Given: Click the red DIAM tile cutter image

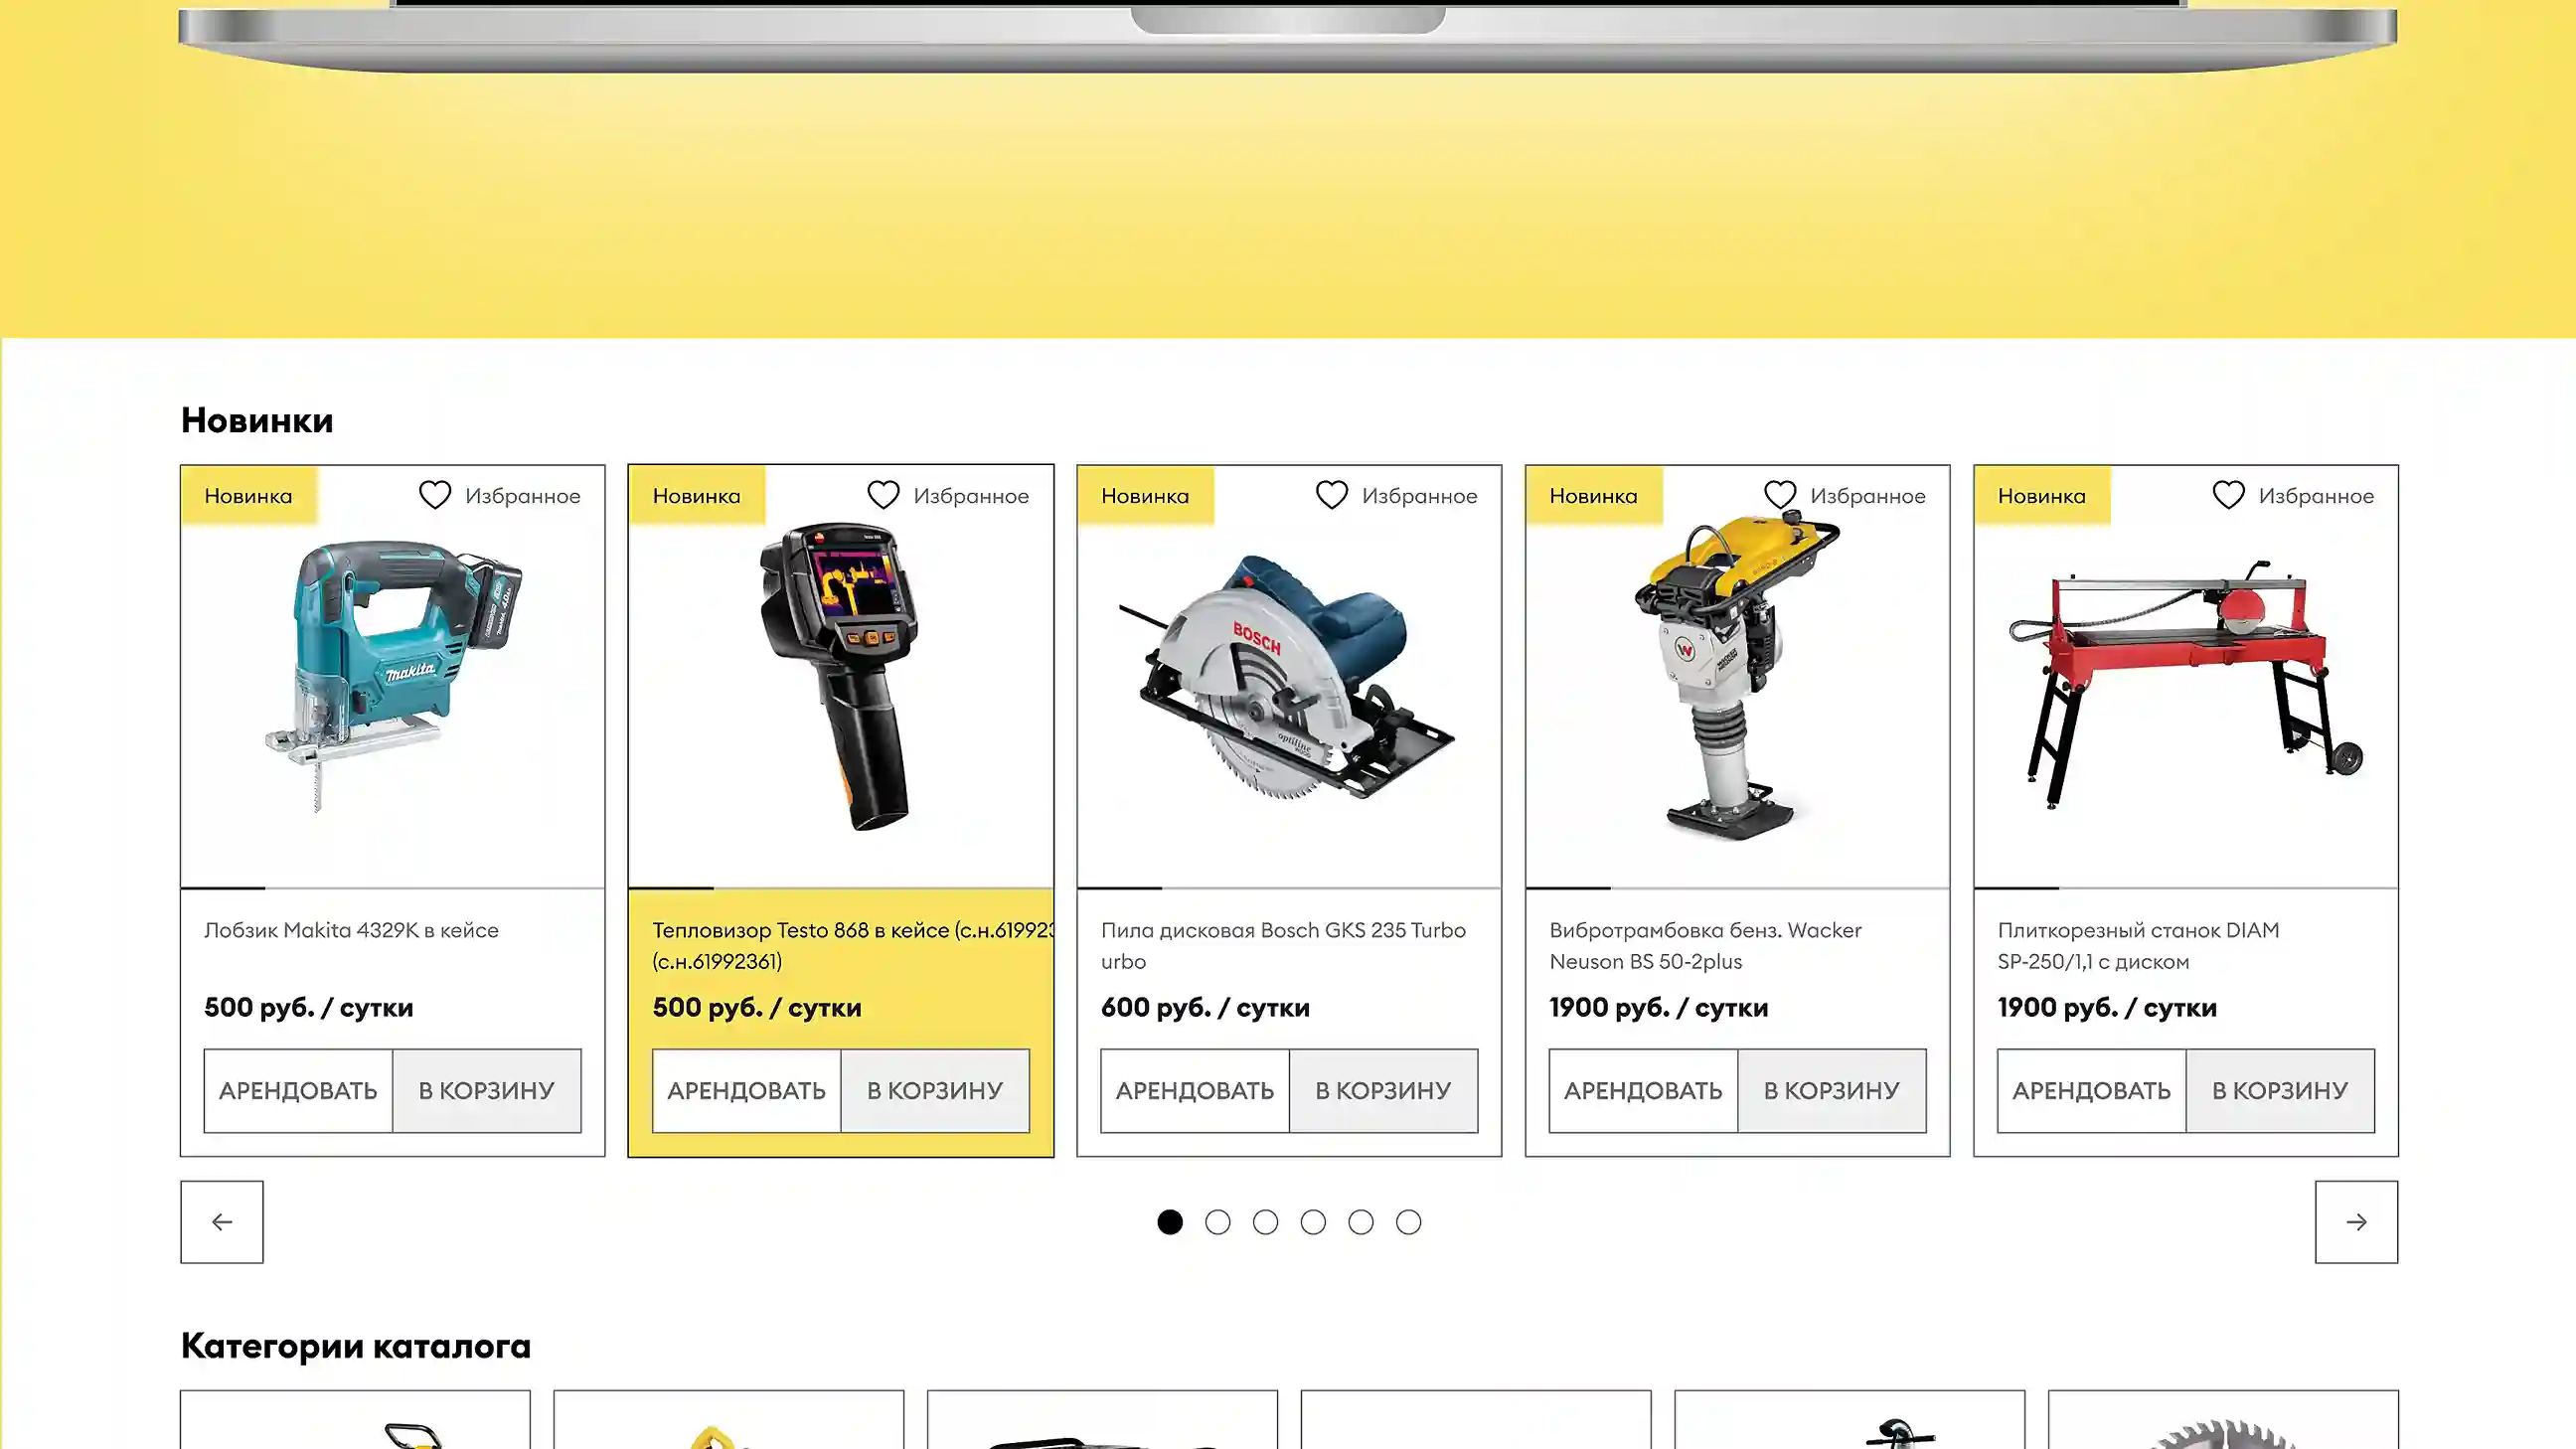Looking at the screenshot, I should [x=2186, y=684].
